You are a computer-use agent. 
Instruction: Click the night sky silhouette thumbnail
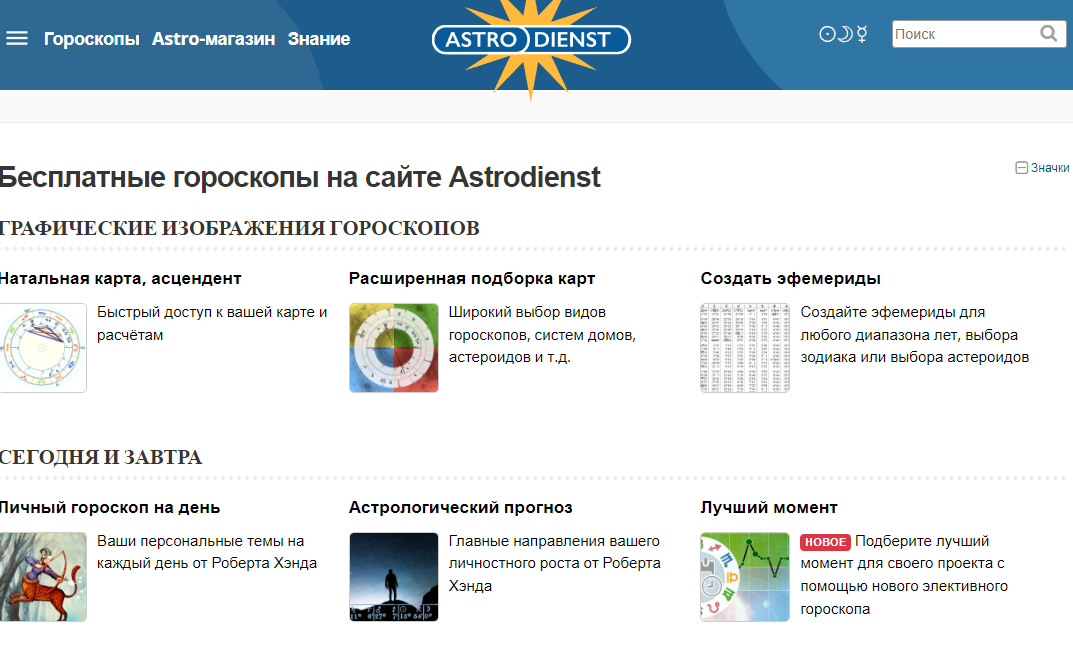pos(393,577)
